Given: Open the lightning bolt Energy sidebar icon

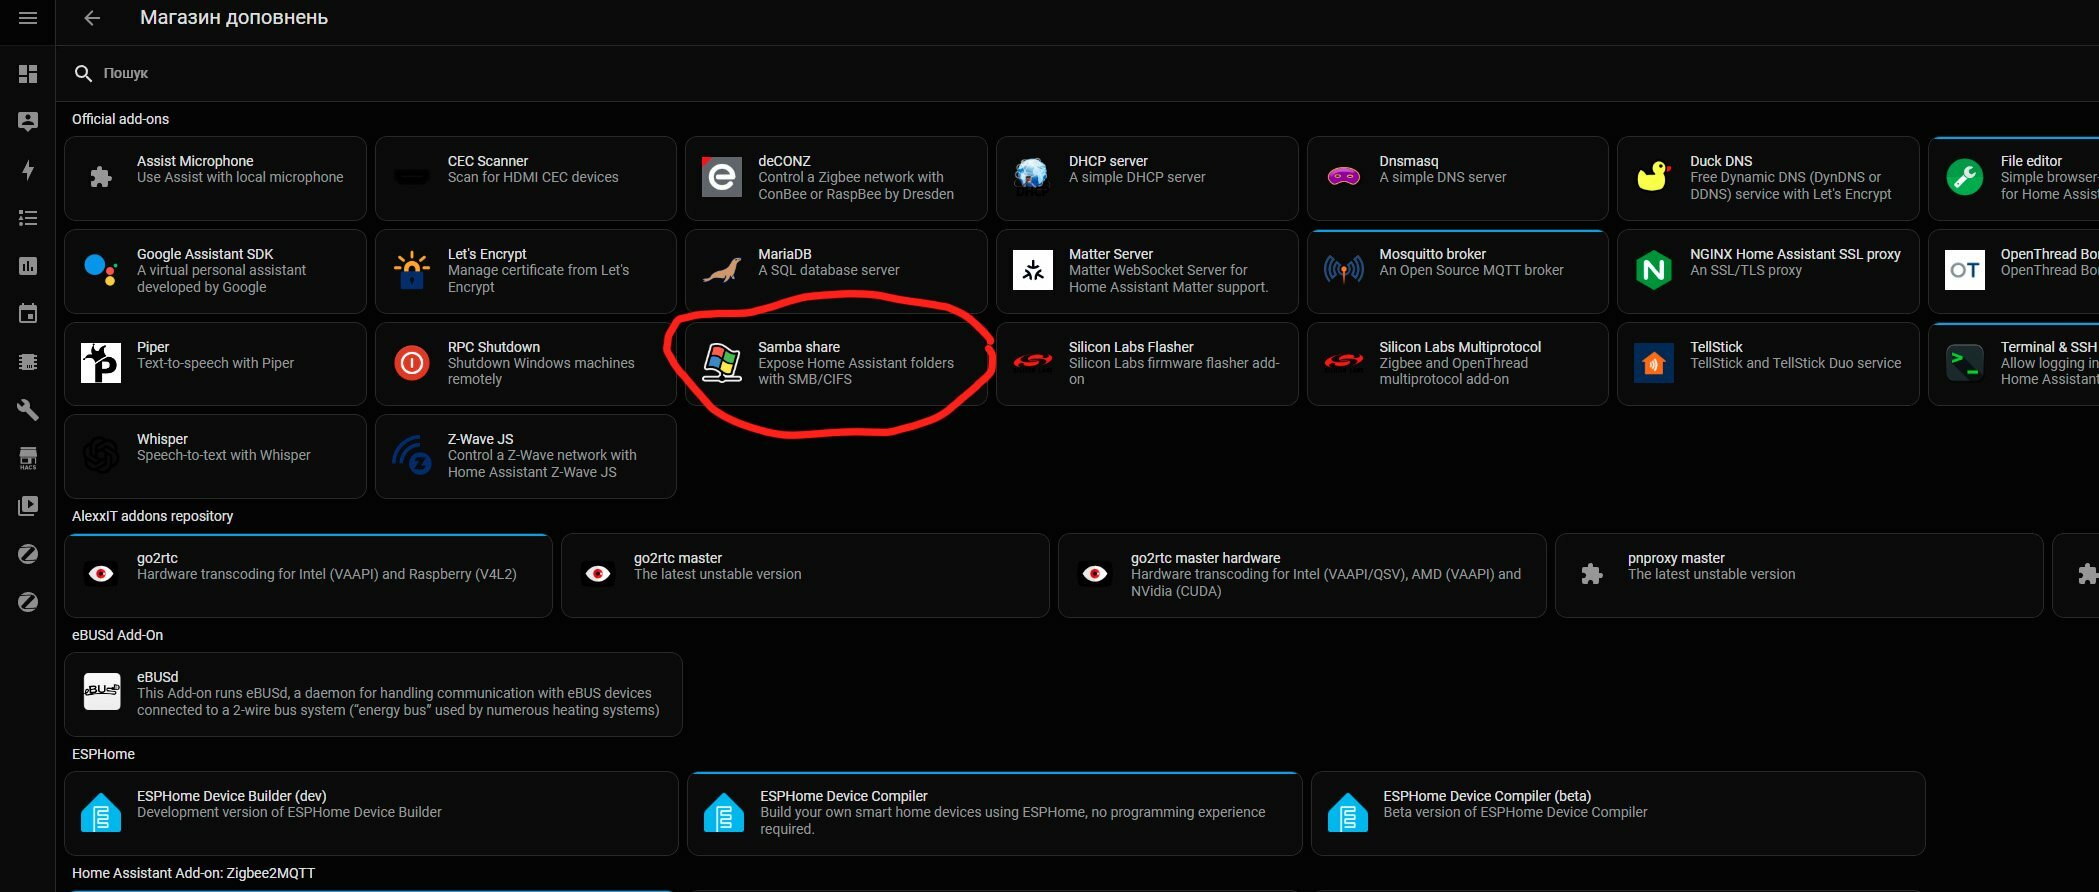Looking at the screenshot, I should pos(28,170).
